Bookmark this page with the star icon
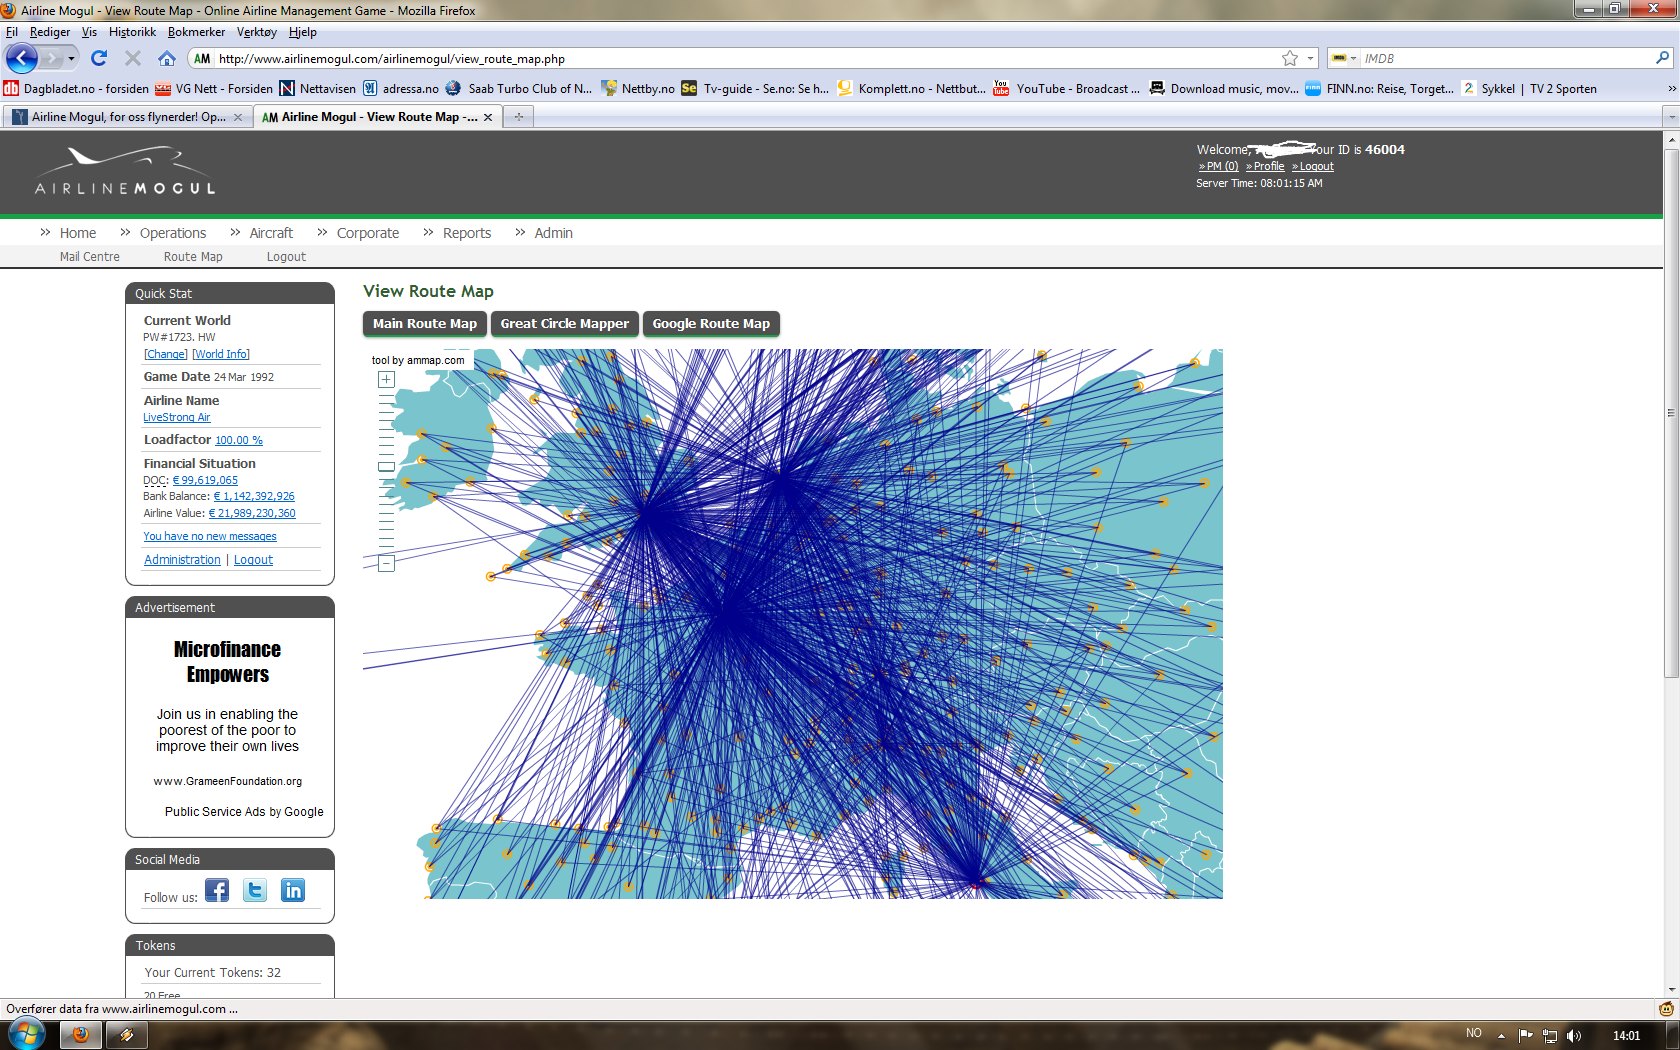Screen dimensions: 1680x1050 point(1290,58)
